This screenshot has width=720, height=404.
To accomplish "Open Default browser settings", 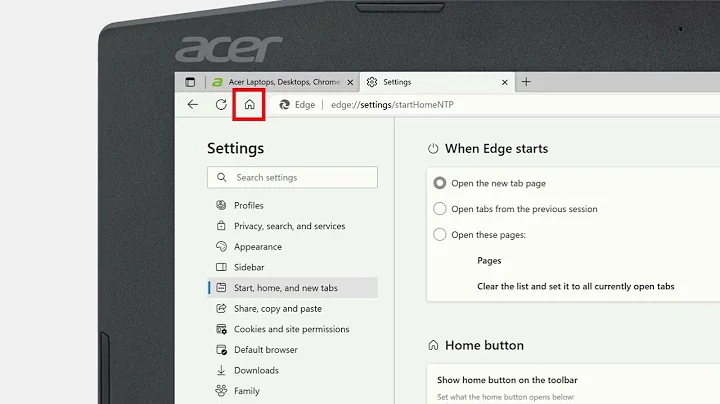I will pos(292,350).
